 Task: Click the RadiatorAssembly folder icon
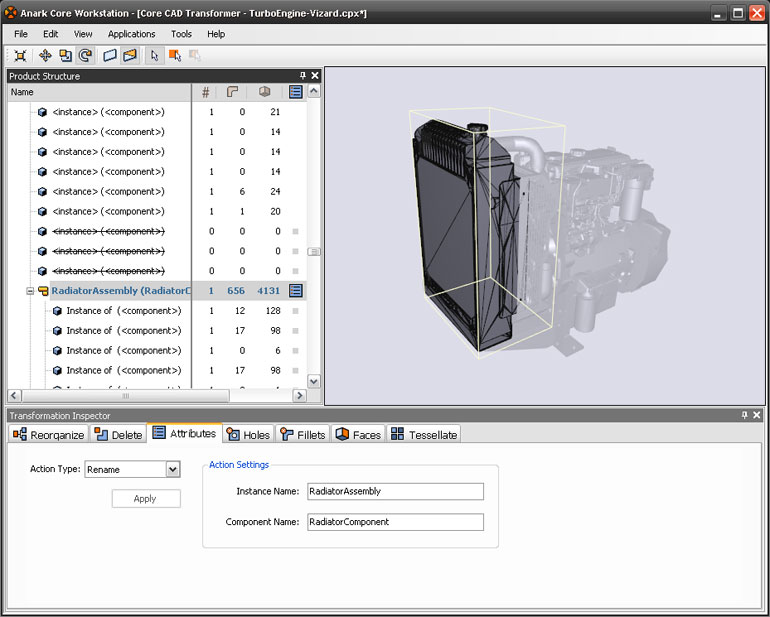coord(43,291)
